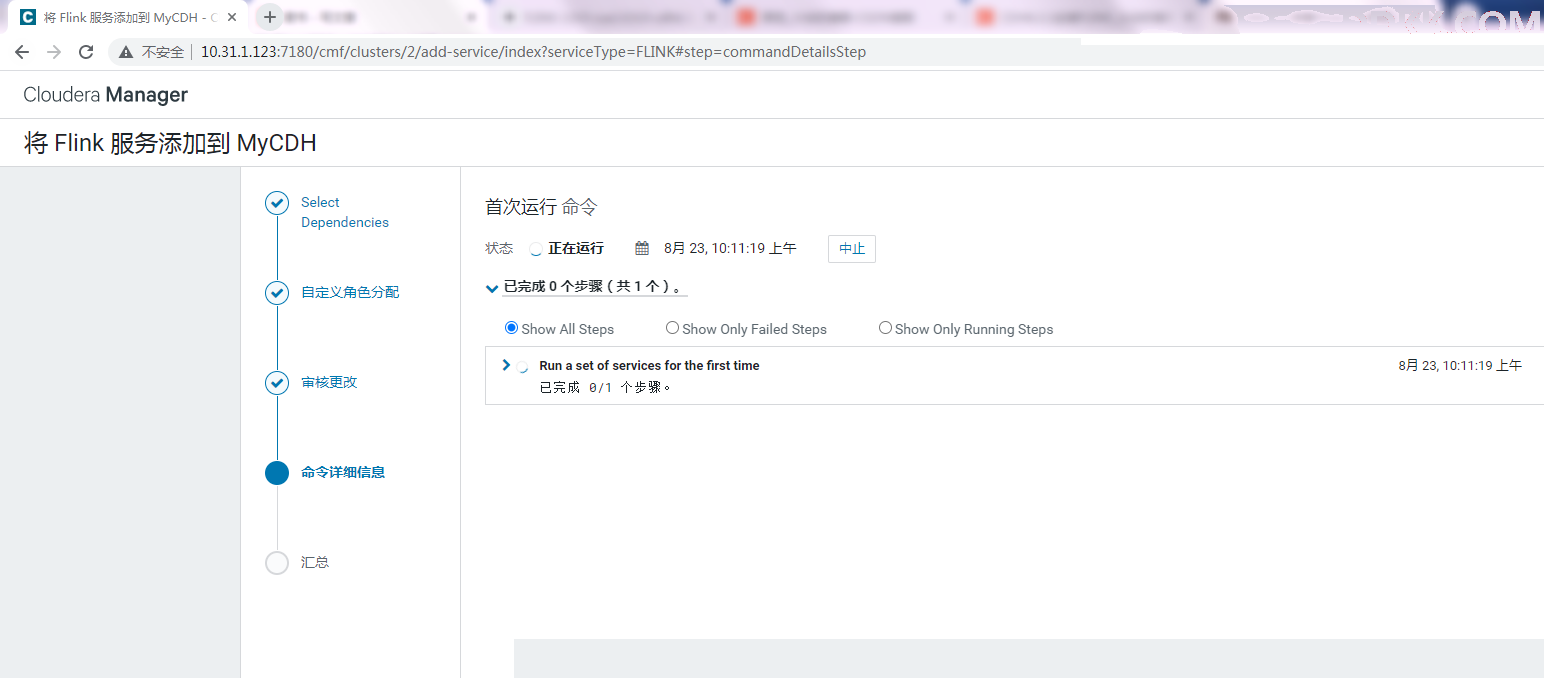The width and height of the screenshot is (1544, 678).
Task: Click the Run a set of services for the first time text
Action: tap(649, 366)
